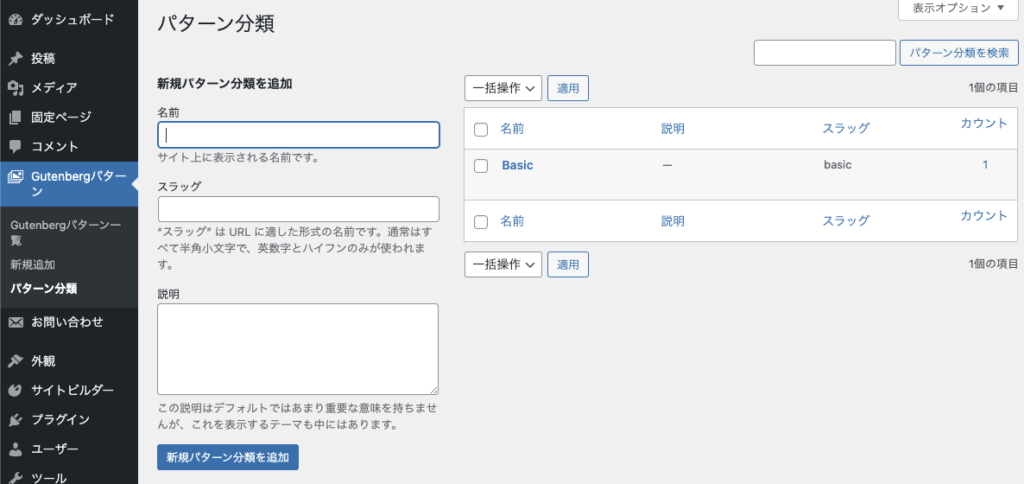Click the comment bubble icon beside コメント
Screen dimensions: 1024x484
point(15,146)
